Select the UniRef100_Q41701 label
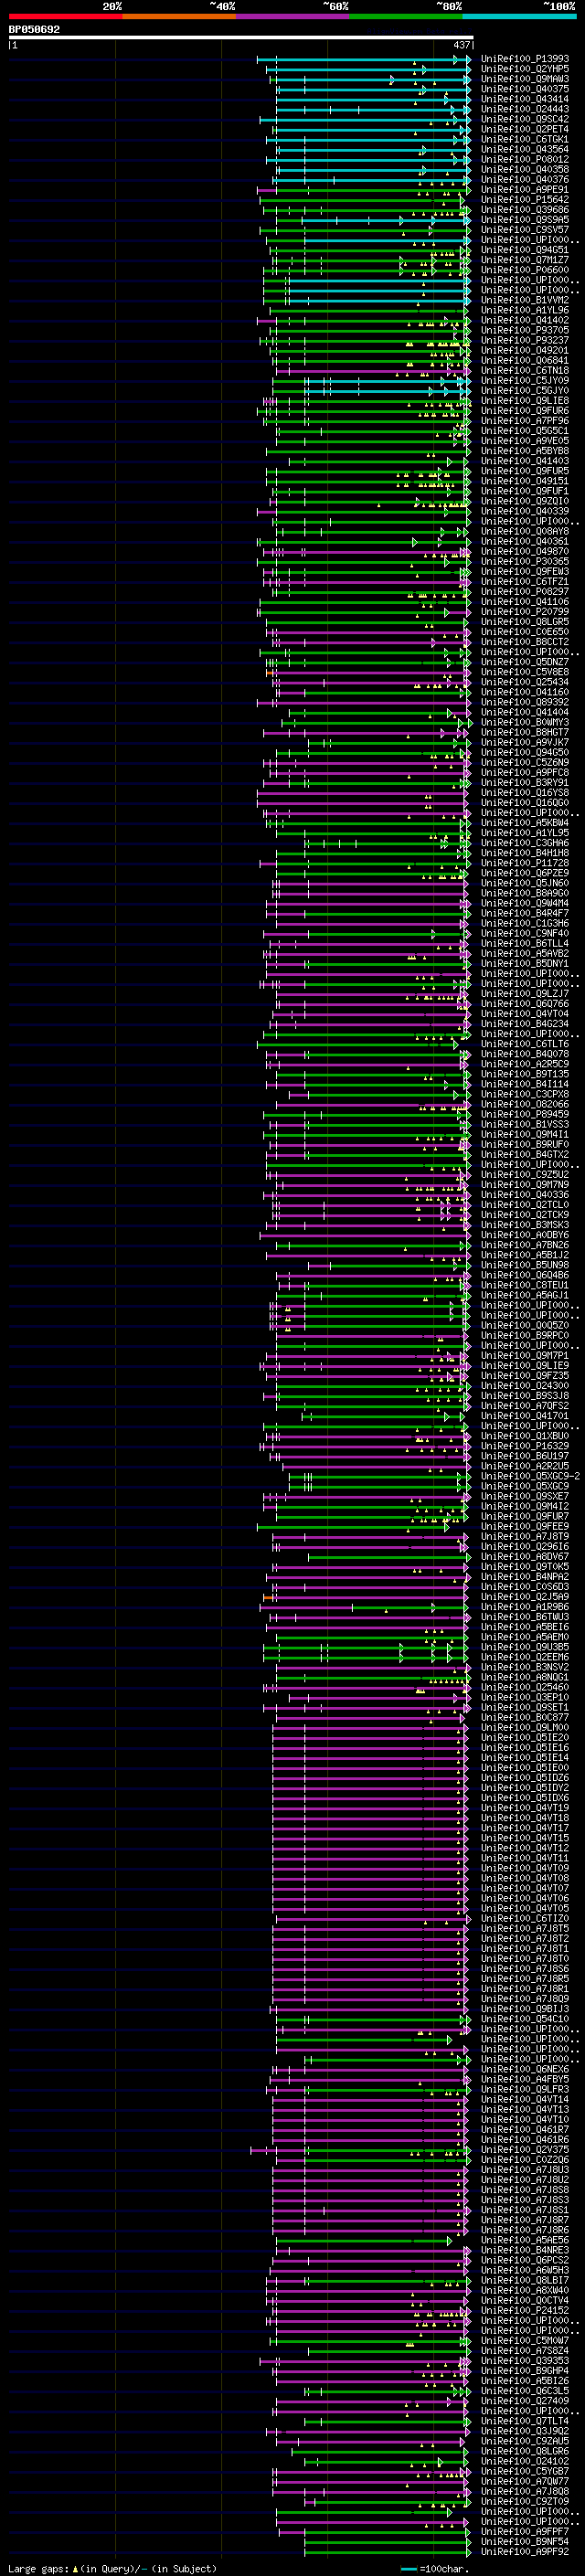585x2576 pixels. [x=525, y=1415]
